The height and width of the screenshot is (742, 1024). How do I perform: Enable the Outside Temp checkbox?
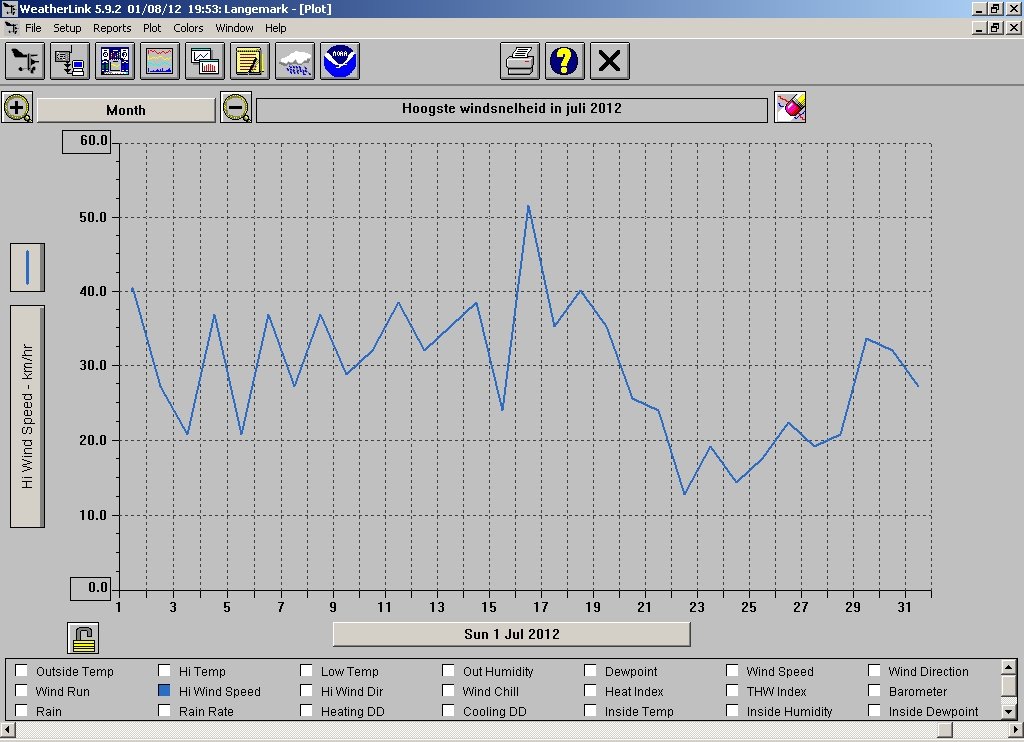point(22,671)
